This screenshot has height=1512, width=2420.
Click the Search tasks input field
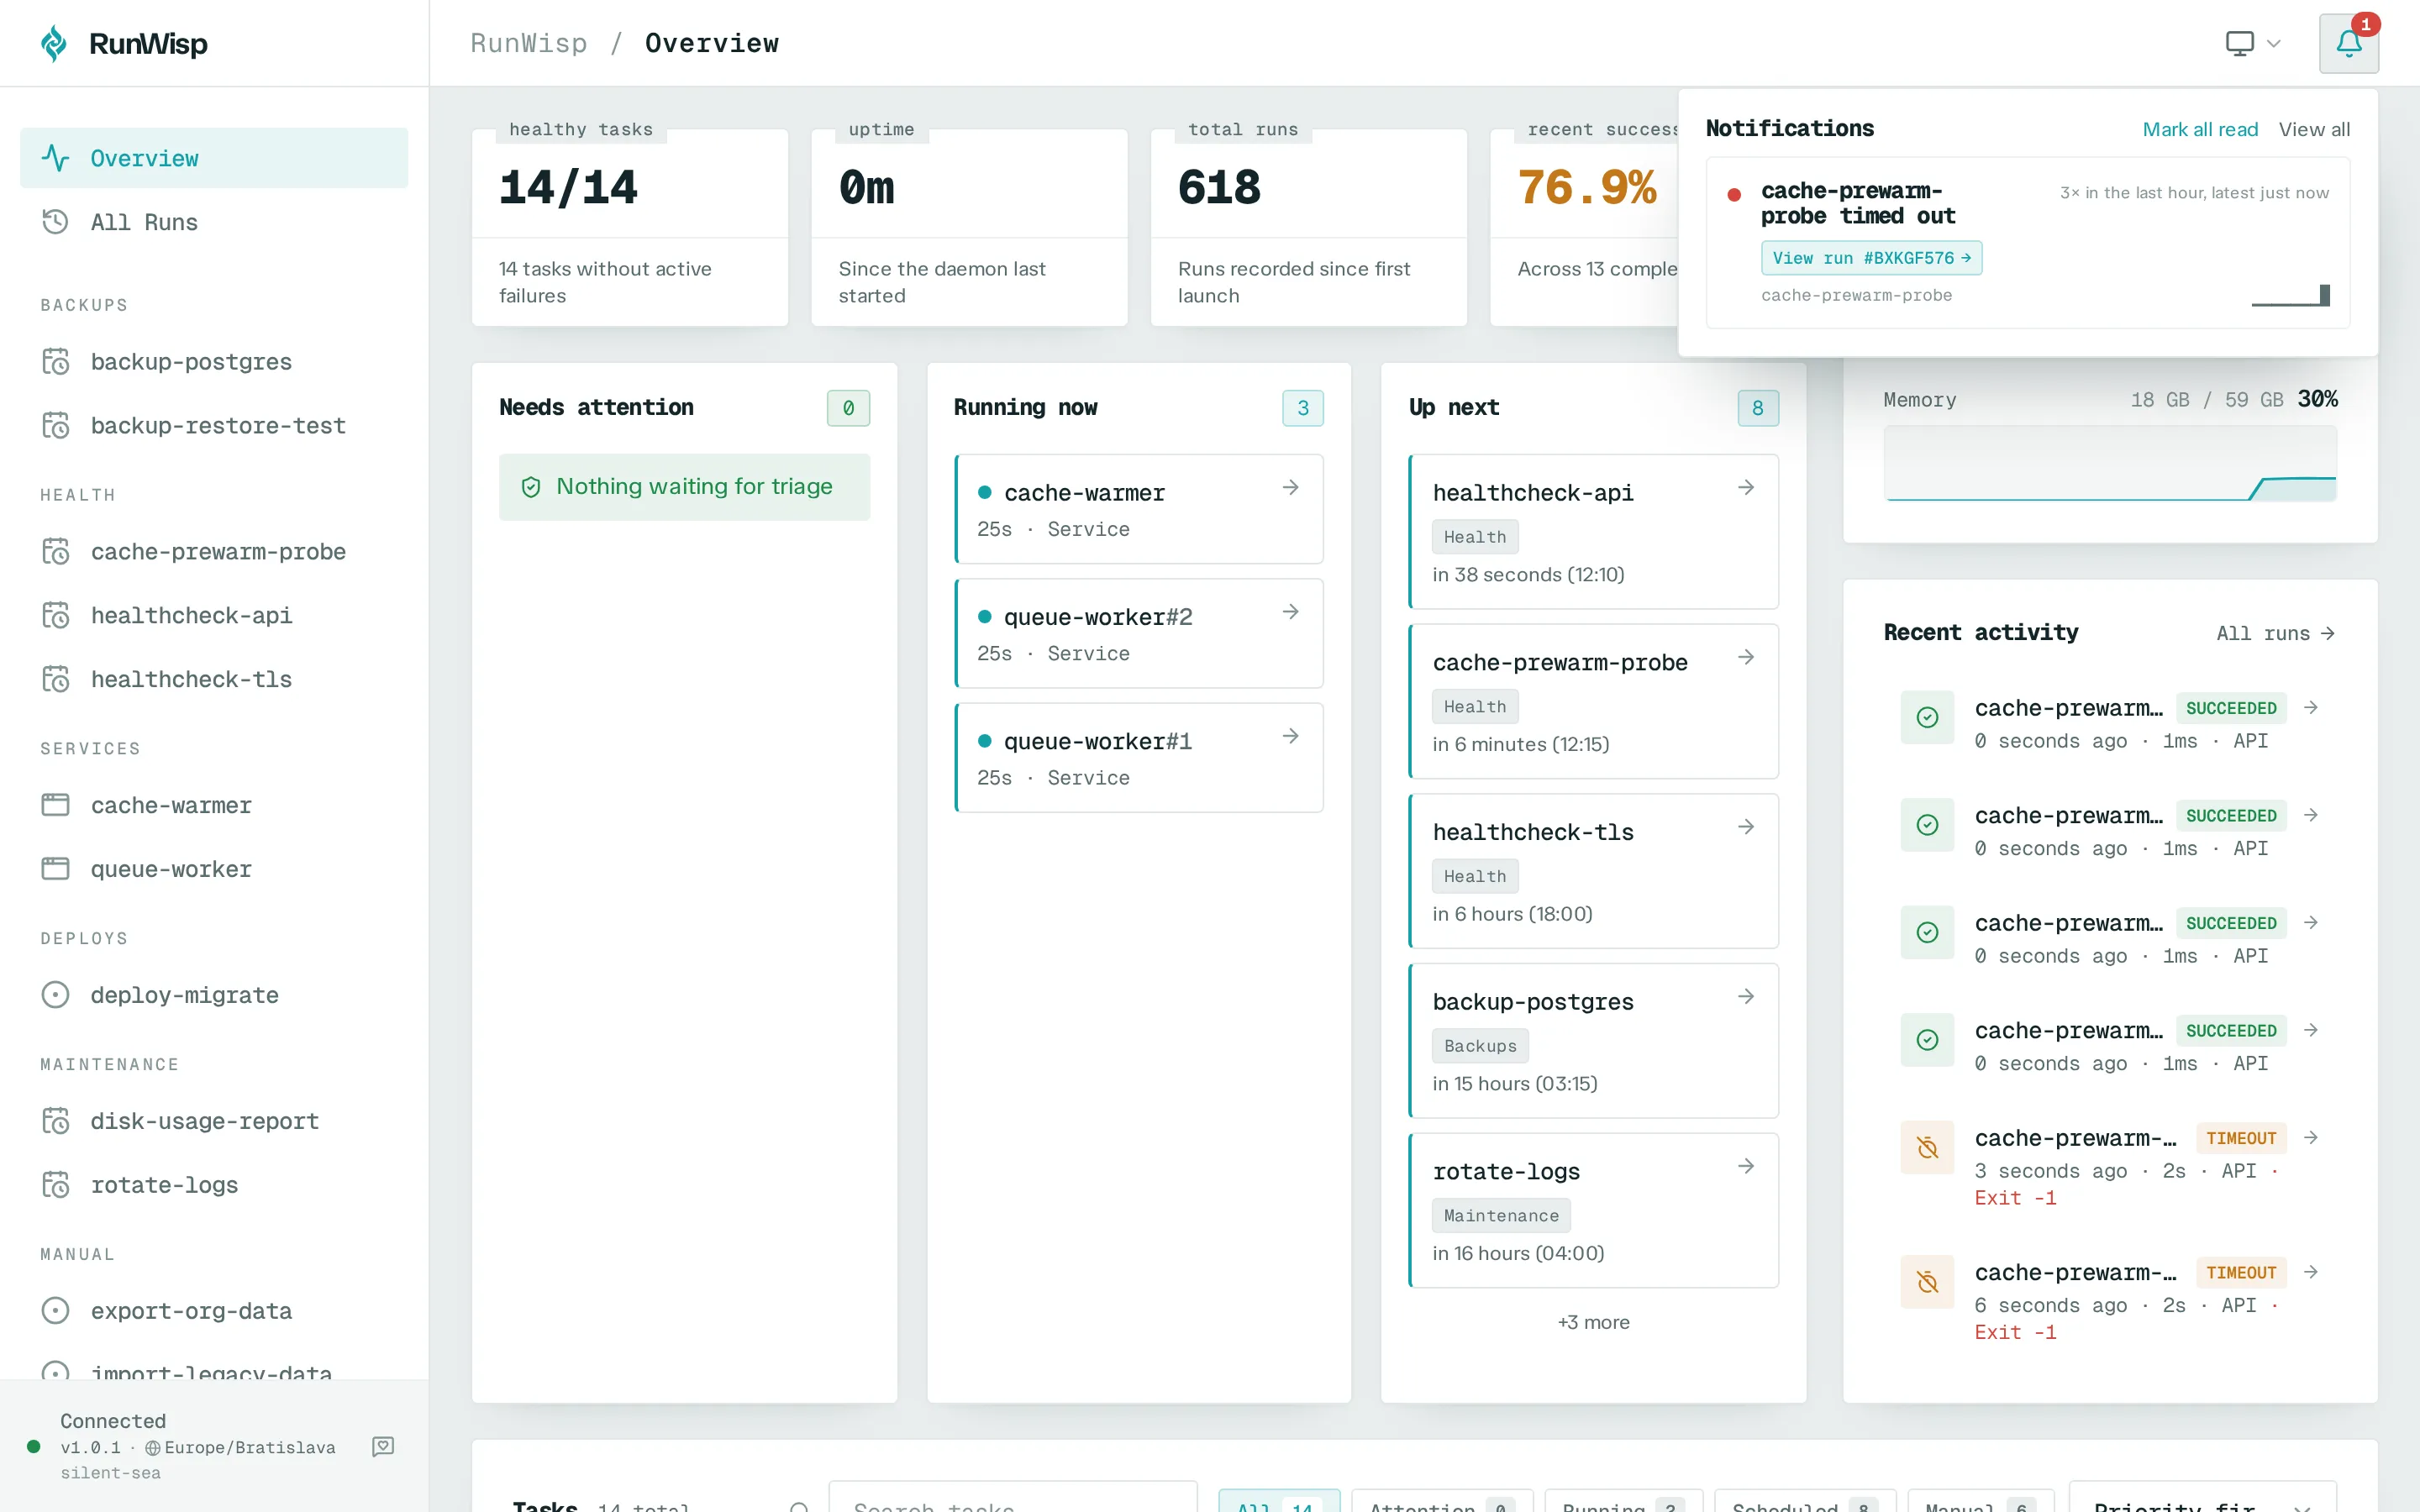pyautogui.click(x=1012, y=1497)
